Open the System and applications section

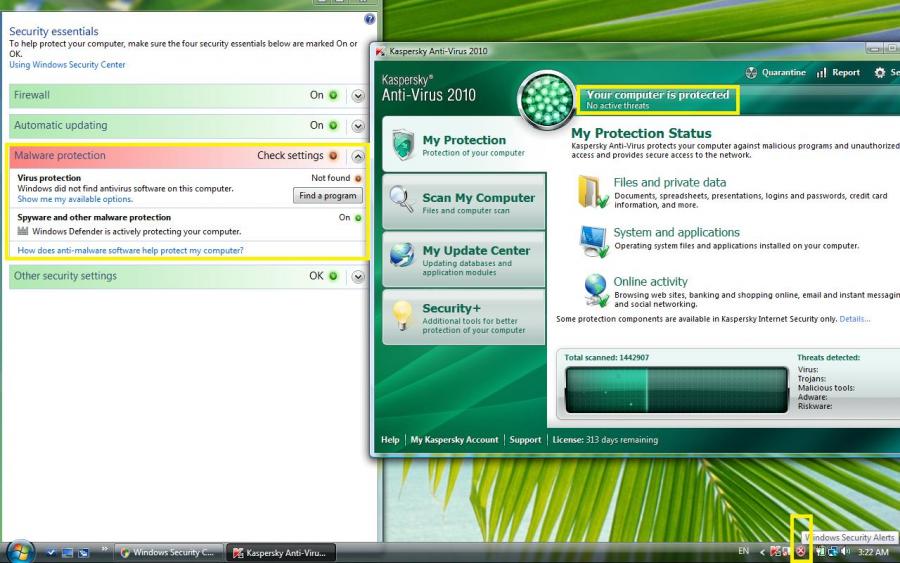pos(676,233)
